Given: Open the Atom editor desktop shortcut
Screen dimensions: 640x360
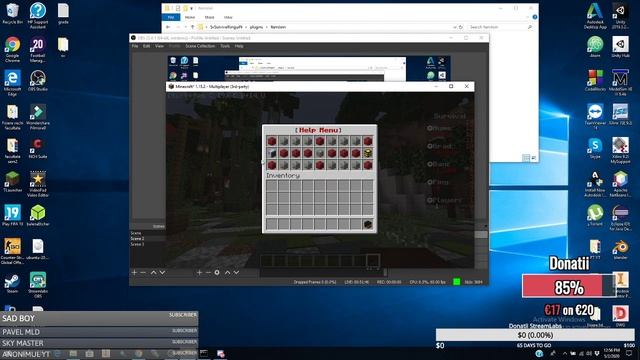Looking at the screenshot, I should pos(595,47).
